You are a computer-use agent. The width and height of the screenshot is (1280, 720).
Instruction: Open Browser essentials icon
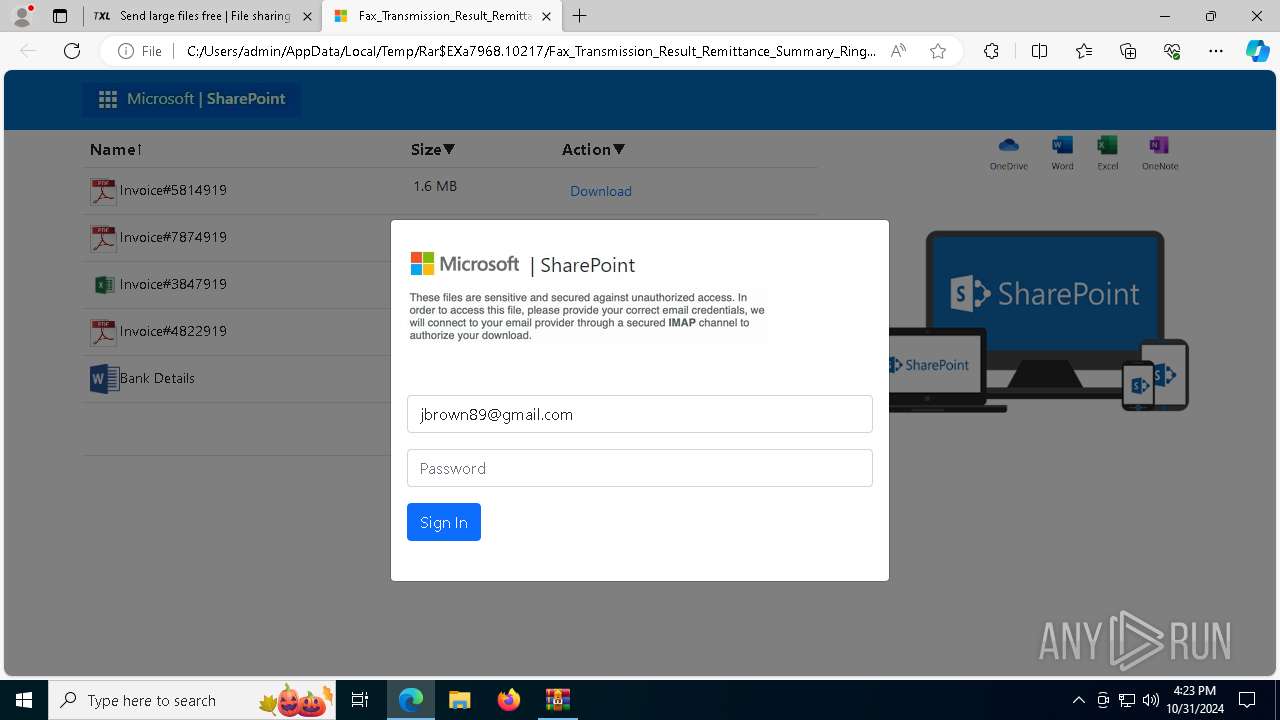(x=1172, y=51)
